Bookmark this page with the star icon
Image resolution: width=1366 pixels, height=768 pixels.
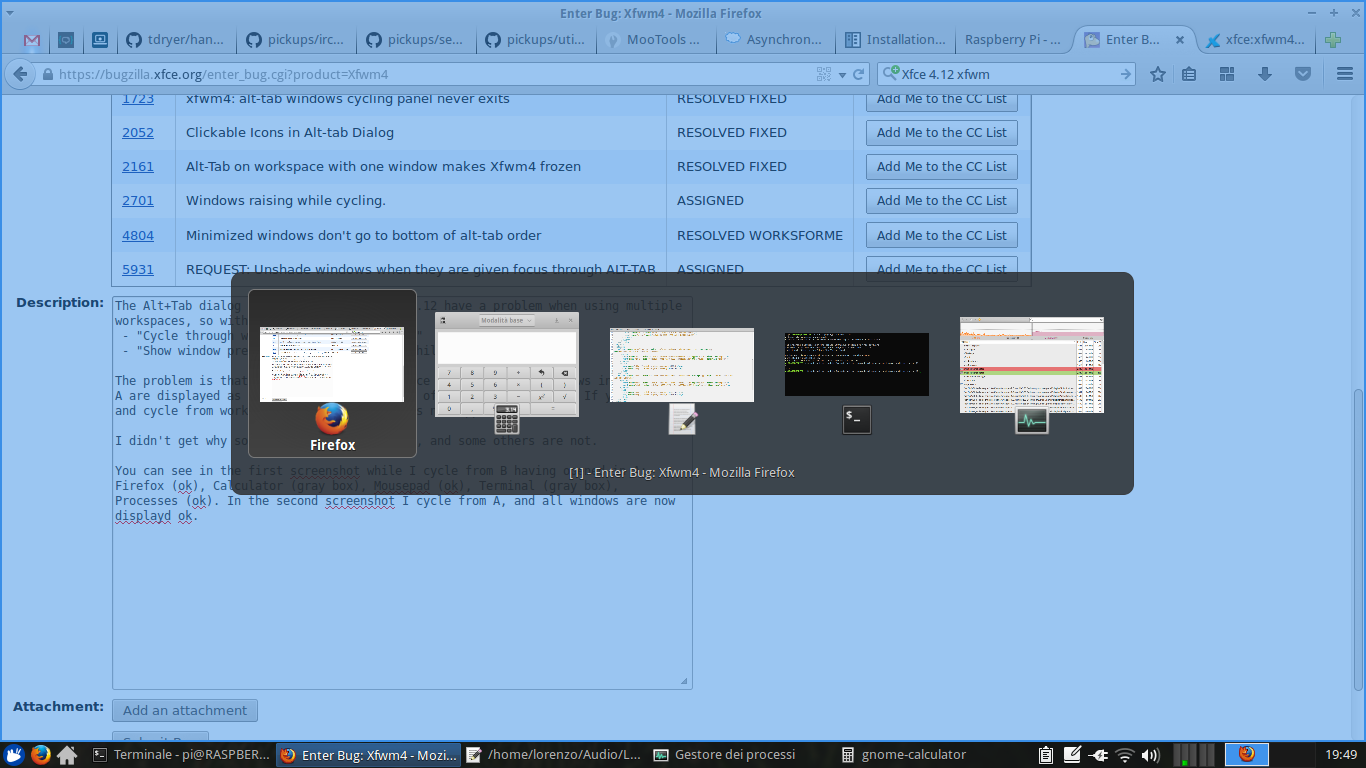coord(1158,74)
